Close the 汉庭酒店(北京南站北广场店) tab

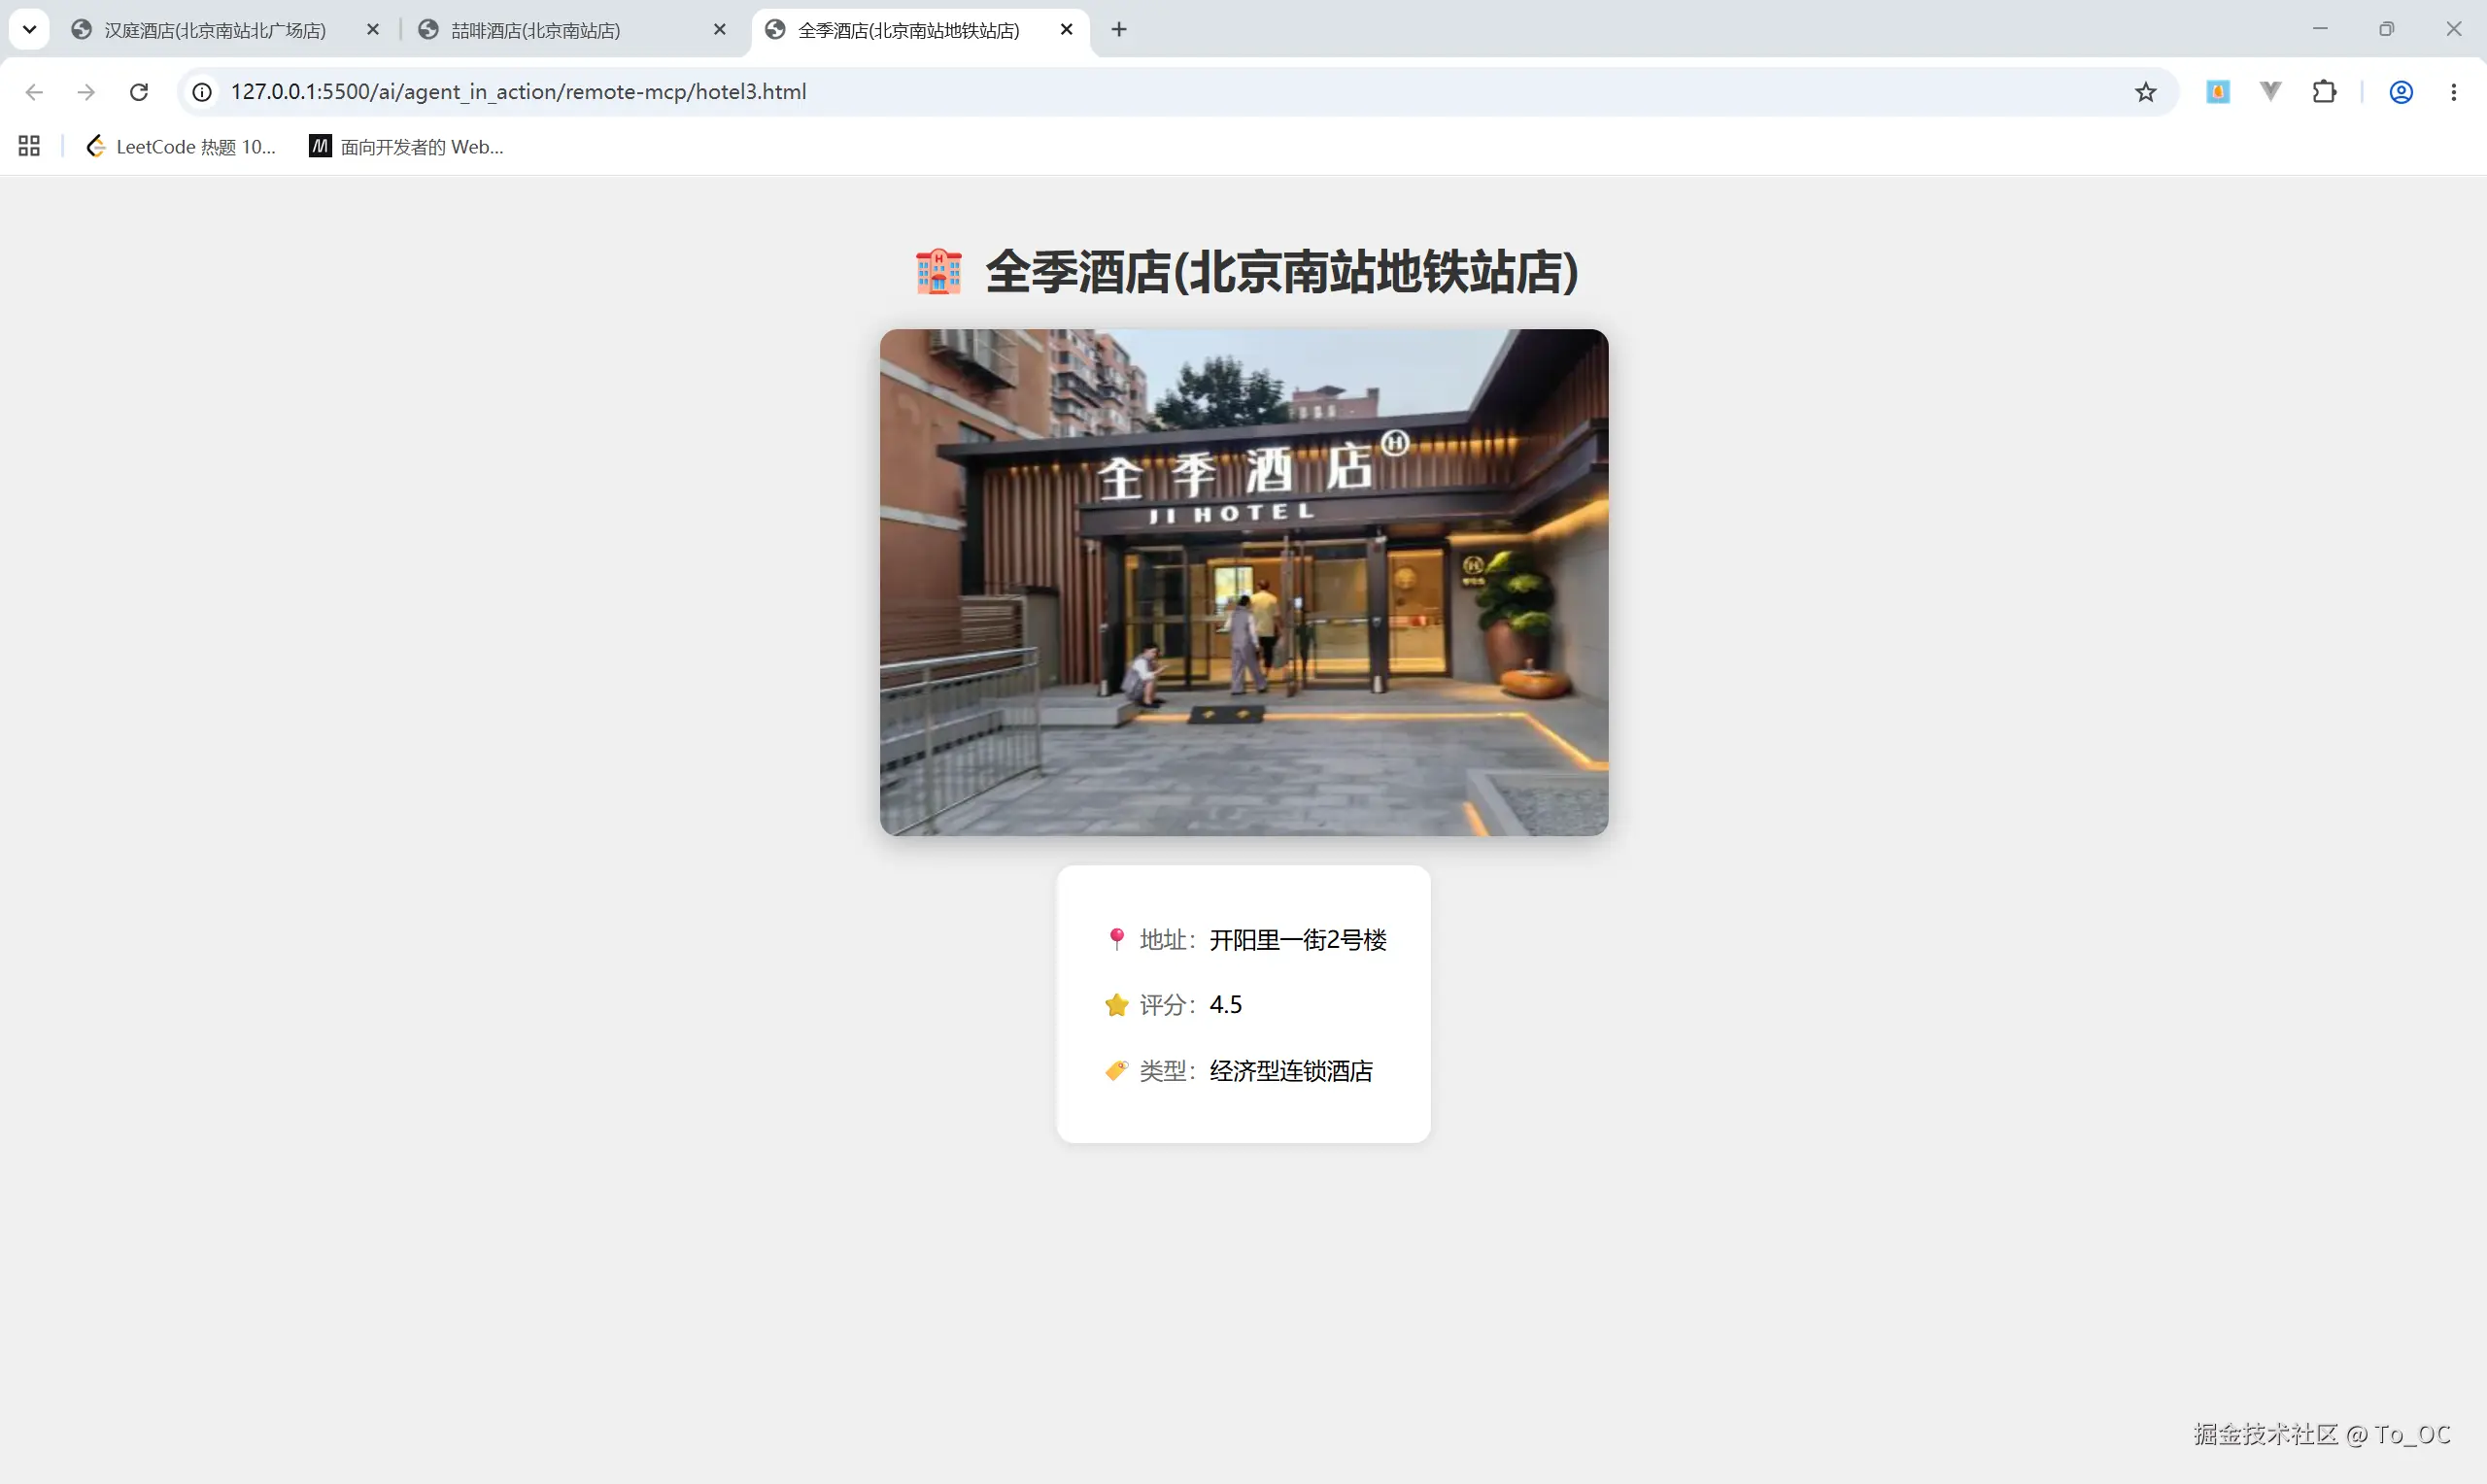click(x=372, y=30)
